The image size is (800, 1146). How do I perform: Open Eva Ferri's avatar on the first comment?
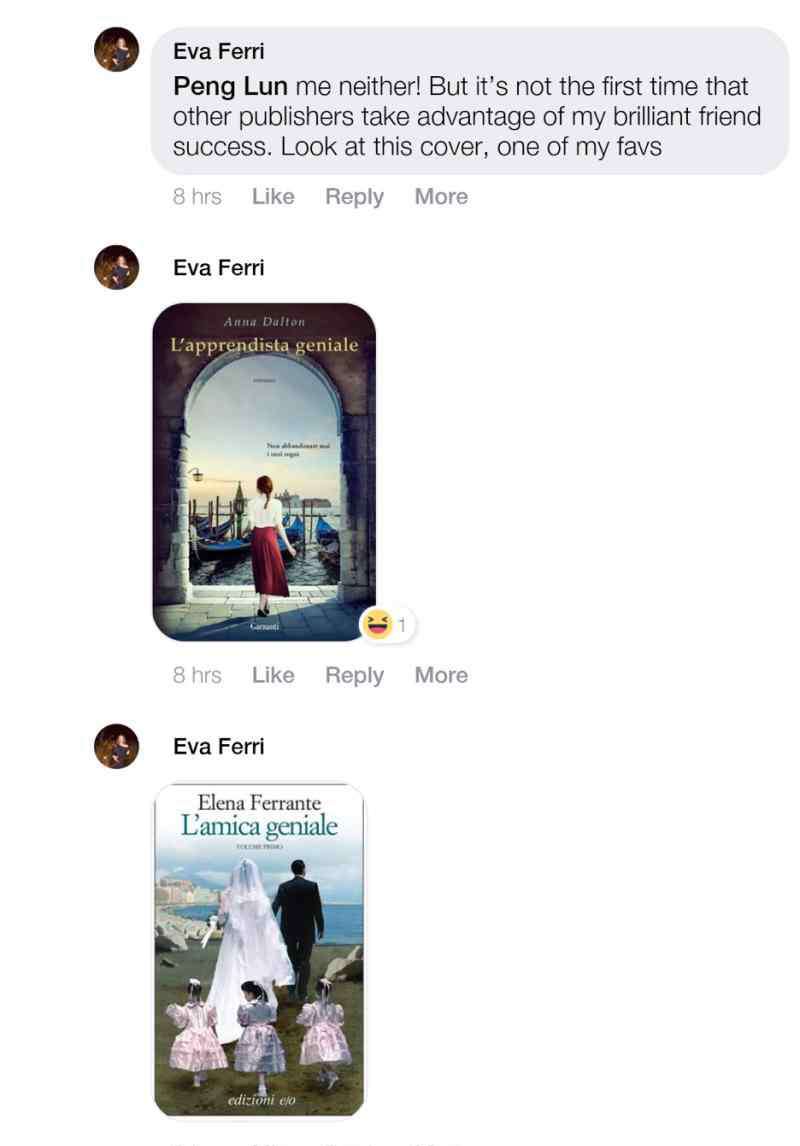pyautogui.click(x=116, y=50)
